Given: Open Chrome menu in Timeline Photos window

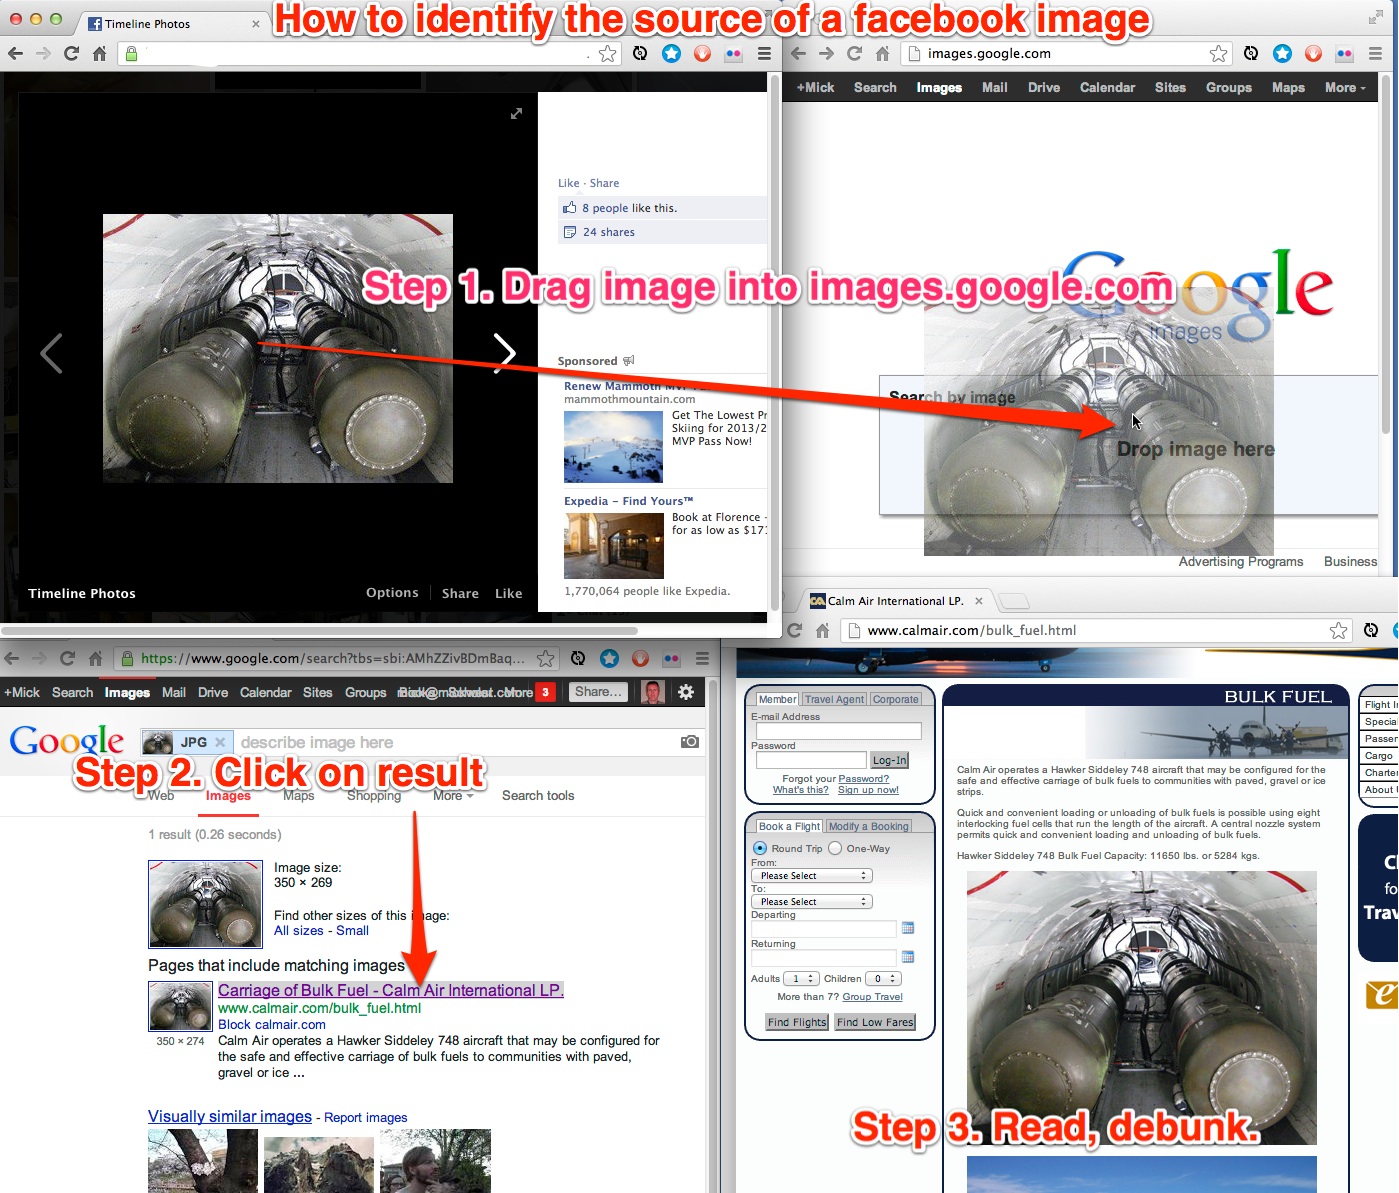Looking at the screenshot, I should [764, 54].
